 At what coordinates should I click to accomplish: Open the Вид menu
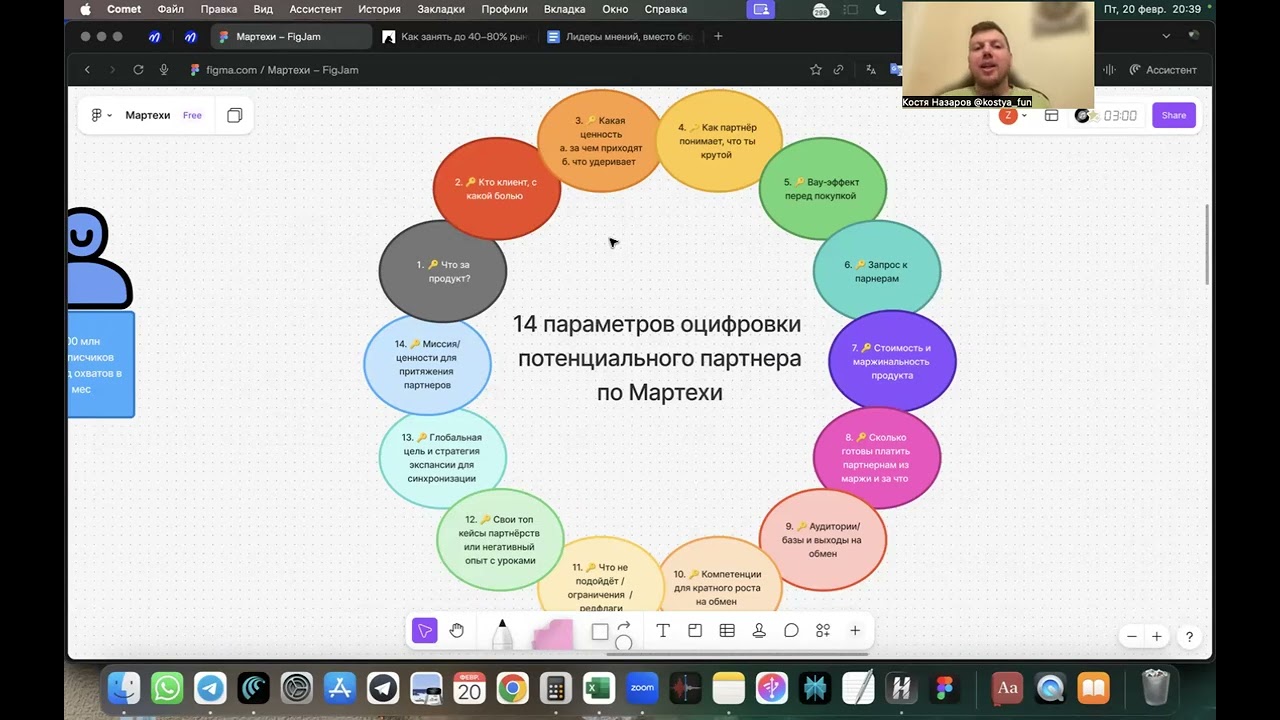pyautogui.click(x=263, y=9)
